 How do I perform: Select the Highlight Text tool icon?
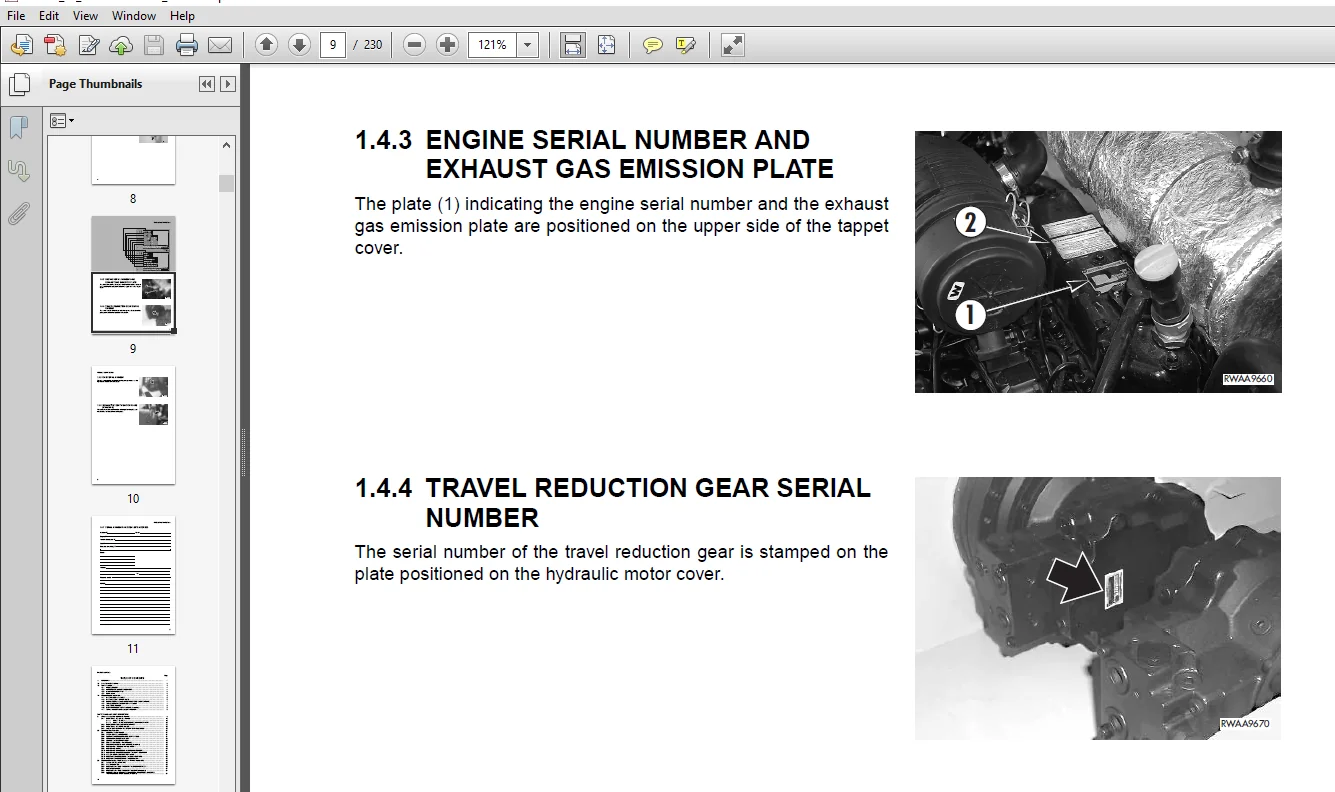tap(686, 45)
